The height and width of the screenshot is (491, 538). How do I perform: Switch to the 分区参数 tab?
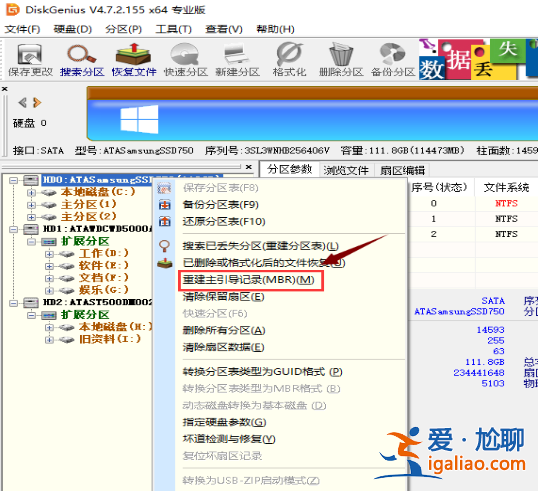click(x=290, y=169)
